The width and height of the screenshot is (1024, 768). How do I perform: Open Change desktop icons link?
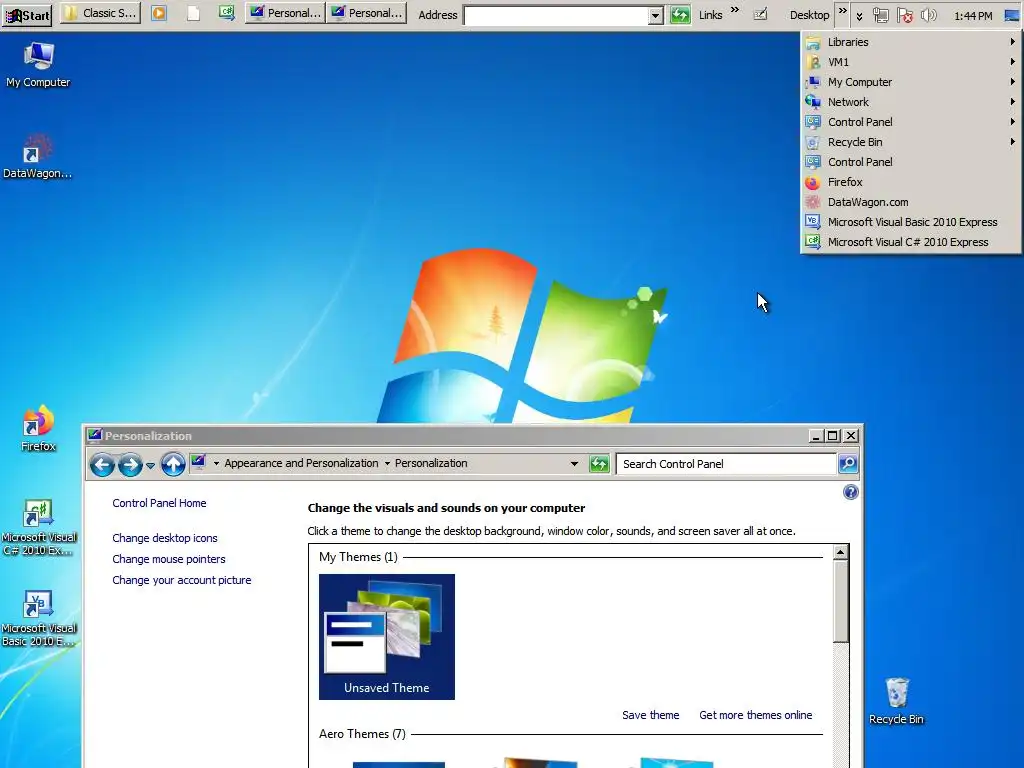pyautogui.click(x=165, y=538)
